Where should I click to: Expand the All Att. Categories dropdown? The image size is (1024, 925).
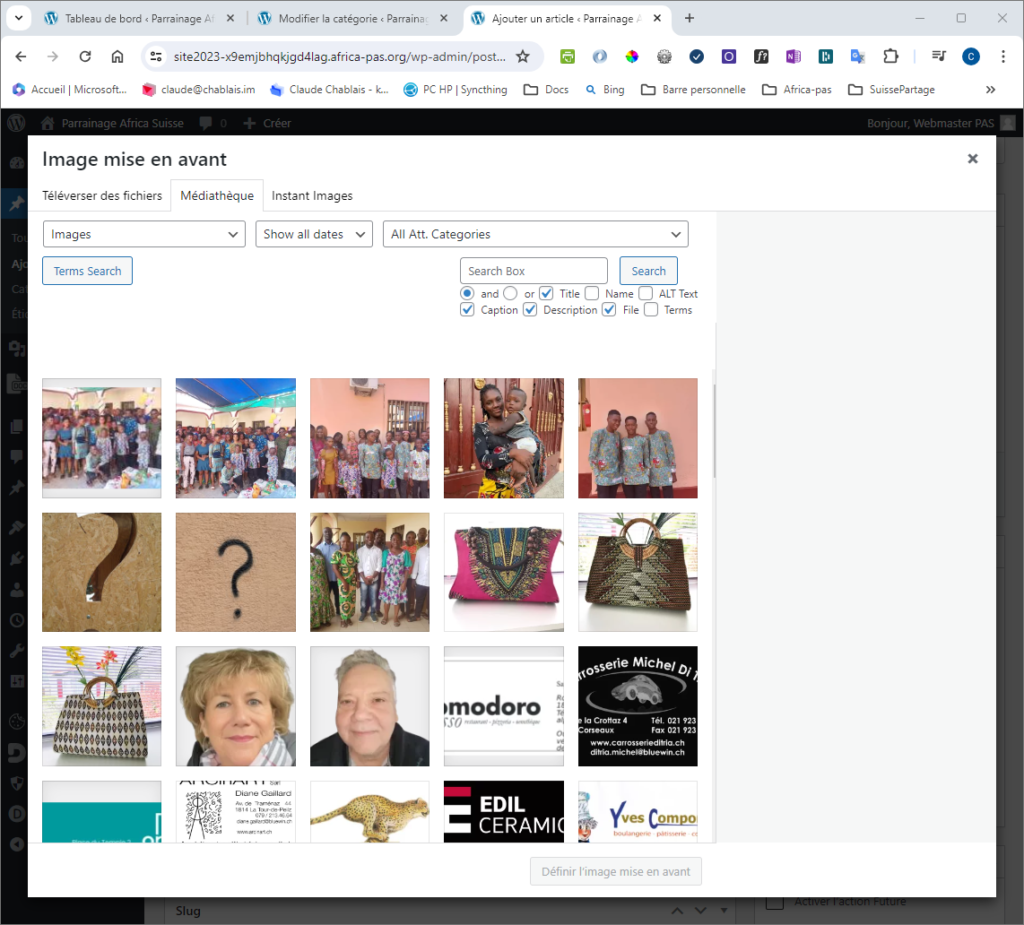pyautogui.click(x=535, y=234)
